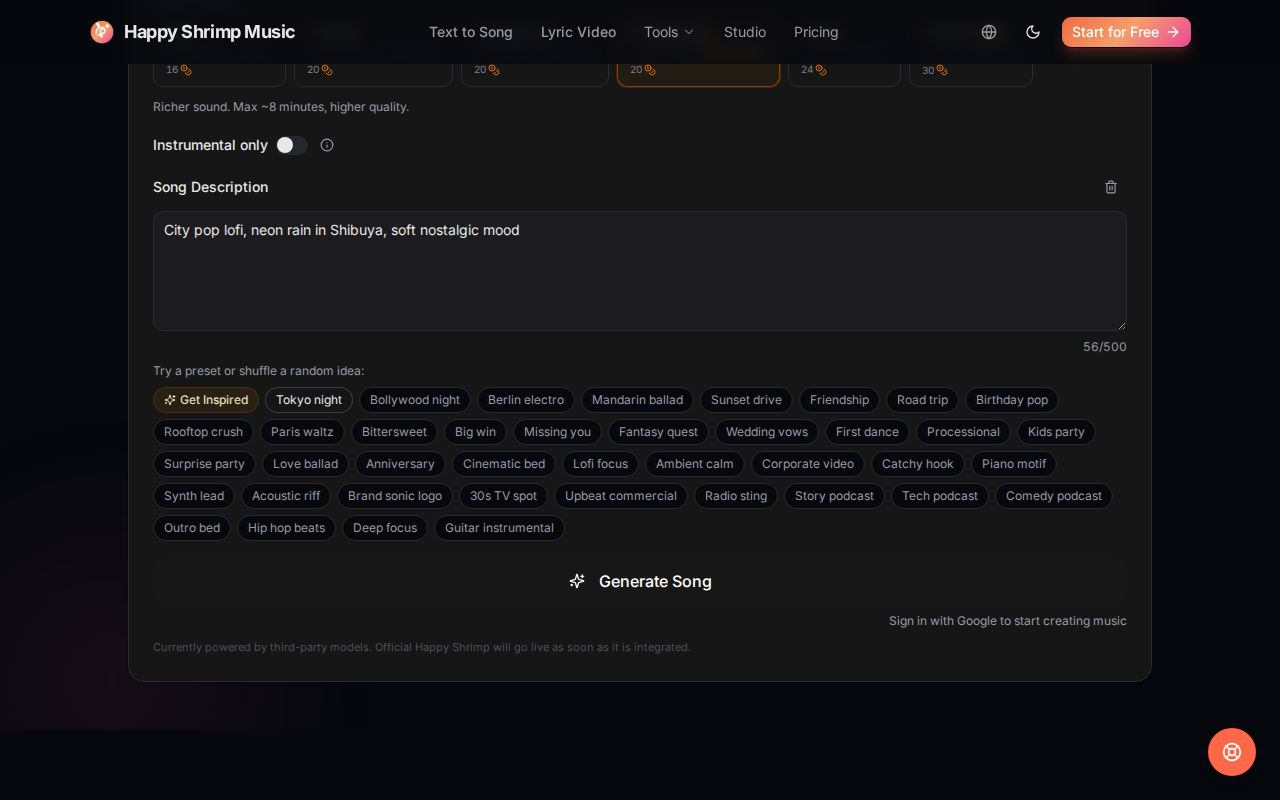Select the Wedding vows preset

[x=767, y=432]
